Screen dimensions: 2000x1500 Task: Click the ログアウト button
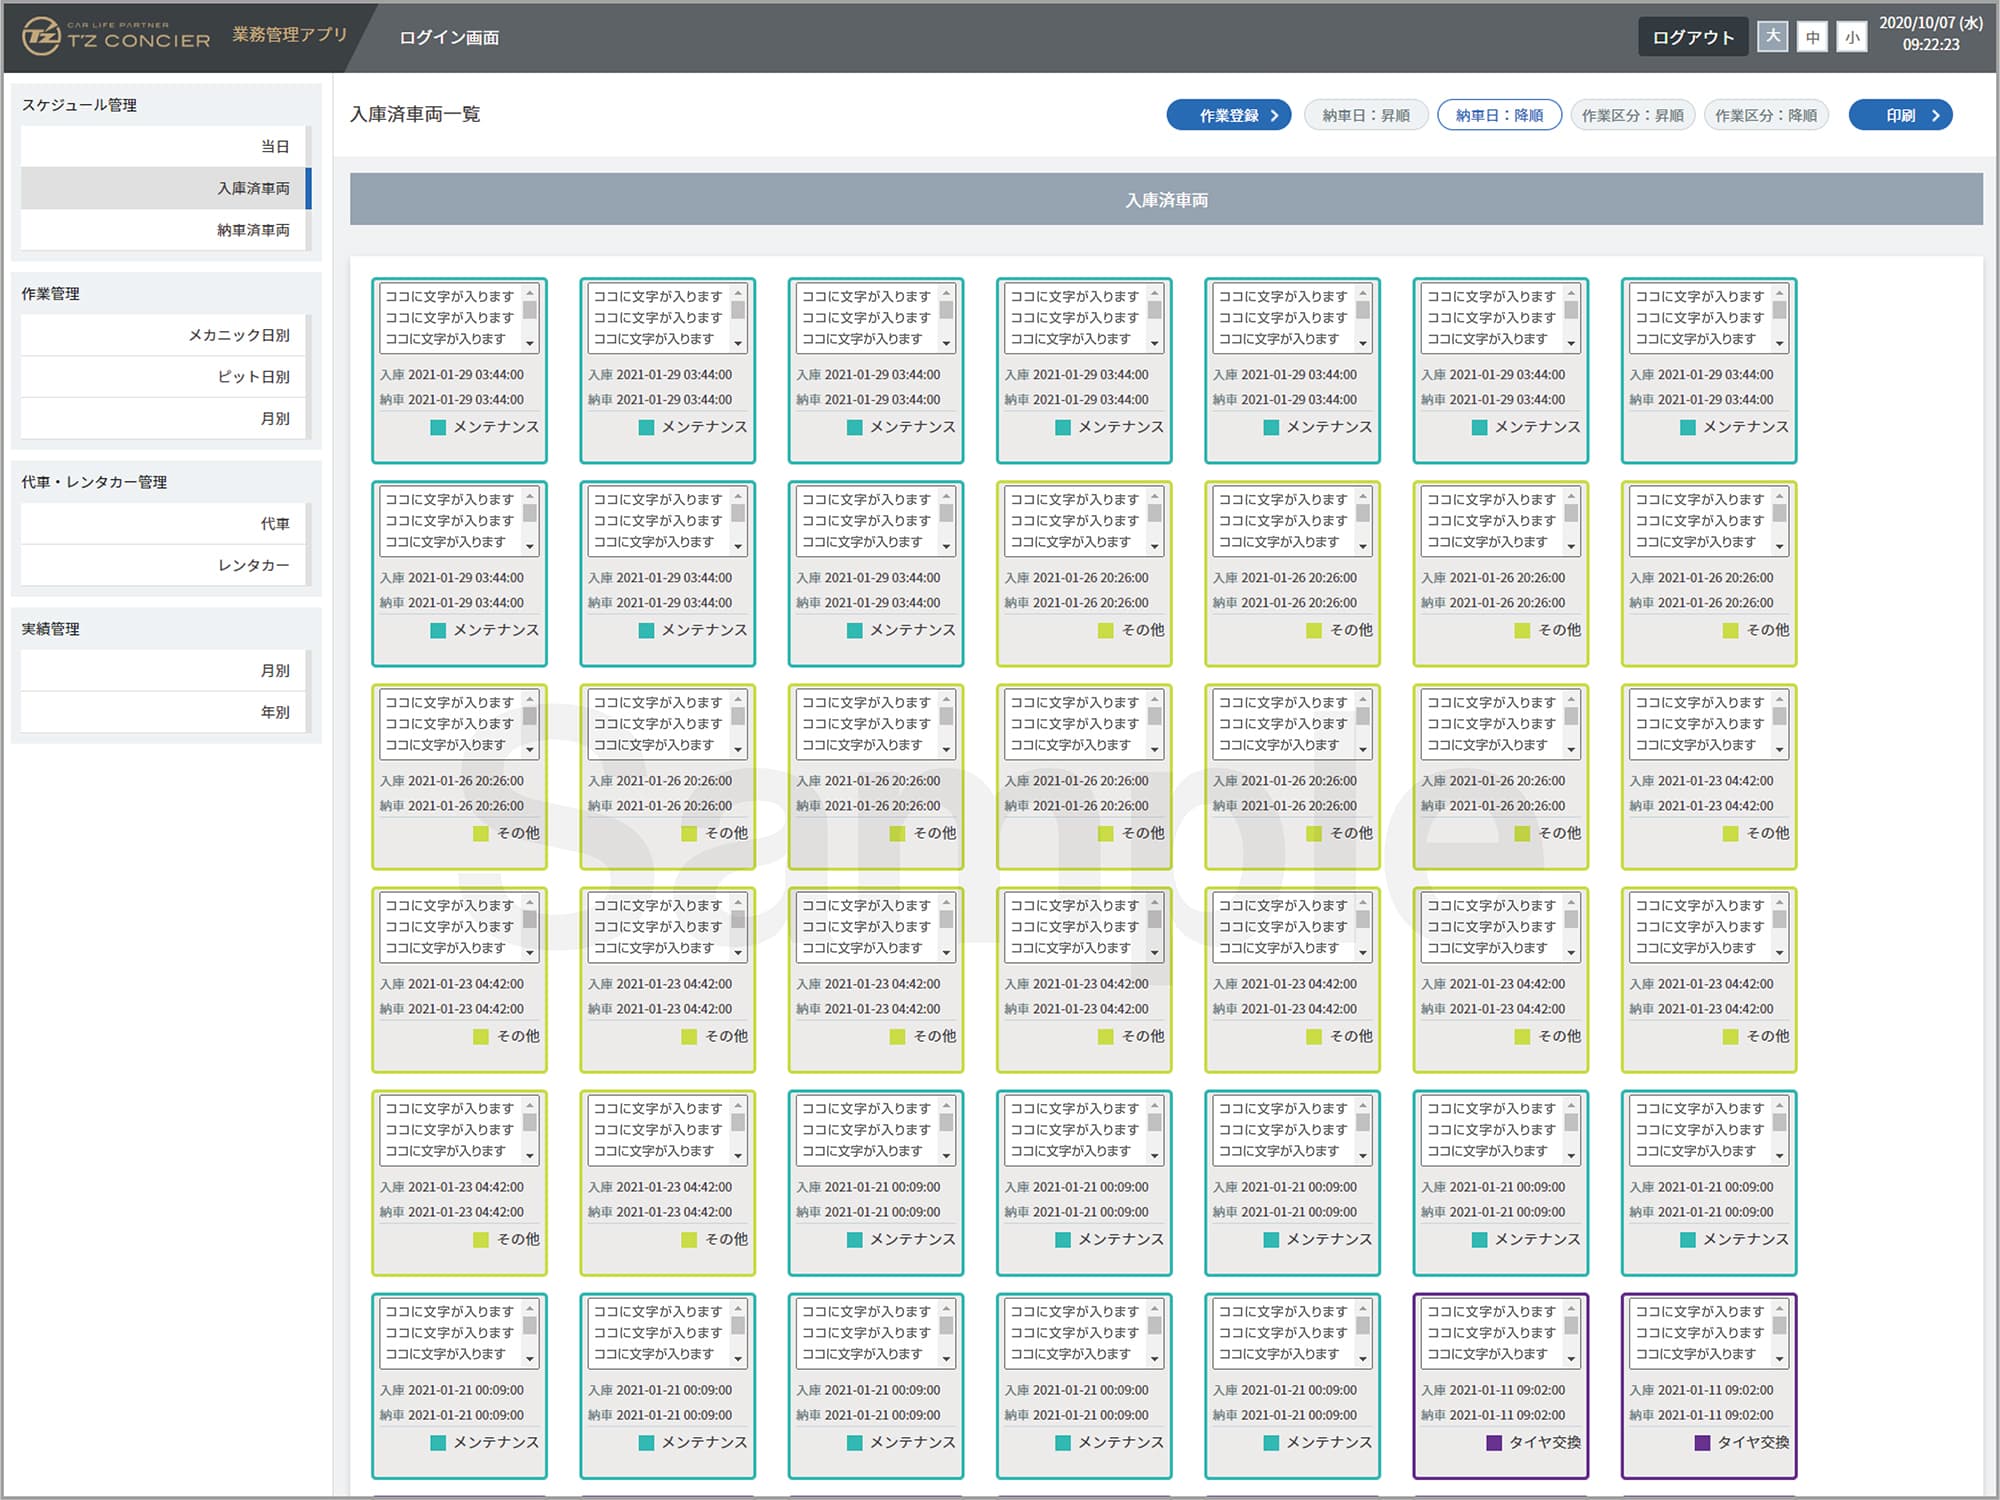click(x=1692, y=38)
